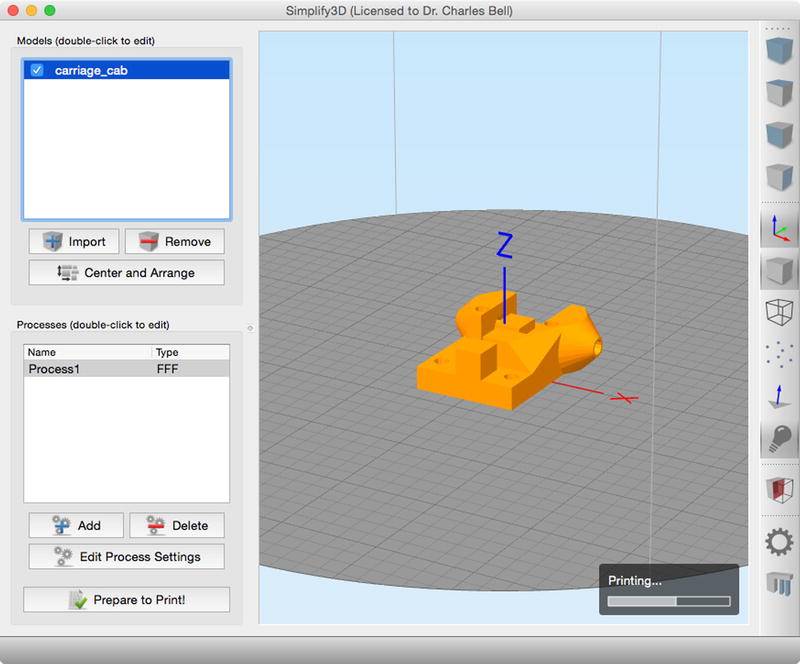Screen dimensions: 800x664
Task: Open Edit Process Settings
Action: click(x=127, y=556)
